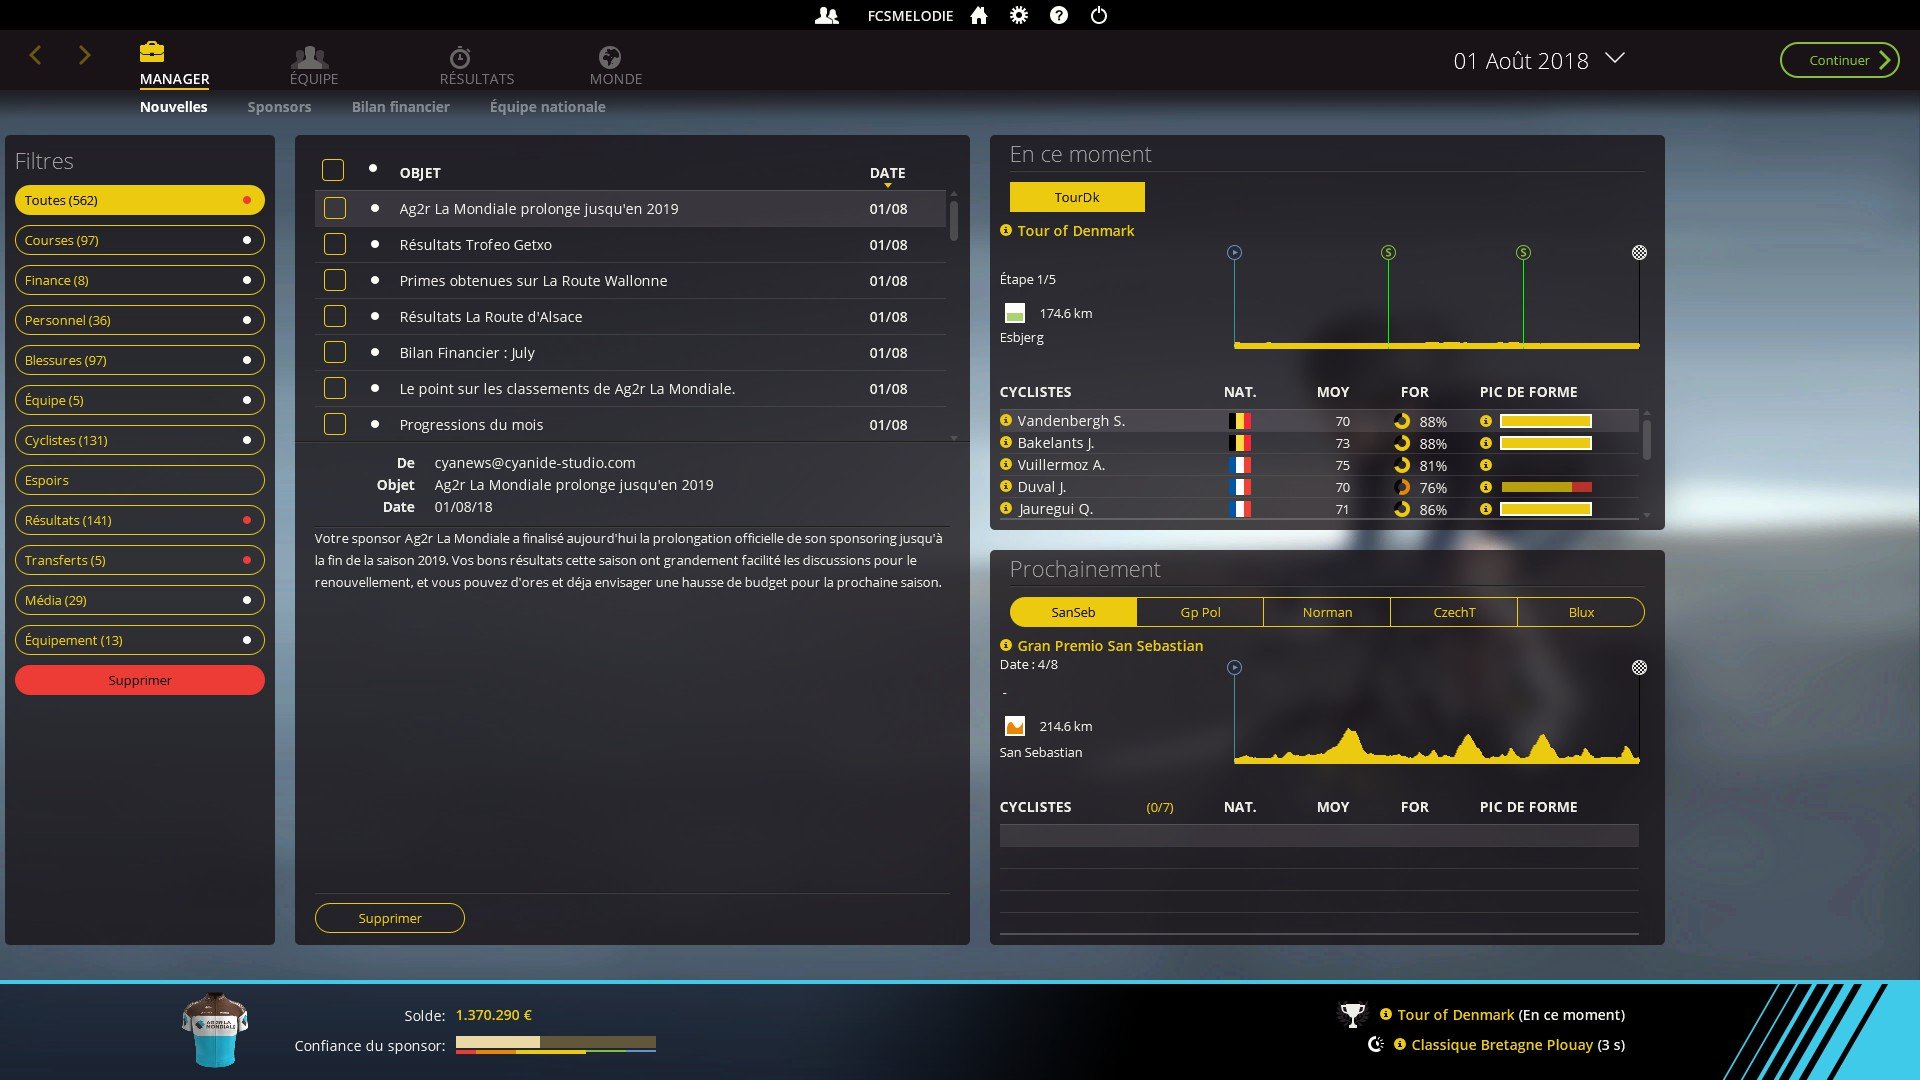Click the red Supprimer filter button

pos(140,680)
